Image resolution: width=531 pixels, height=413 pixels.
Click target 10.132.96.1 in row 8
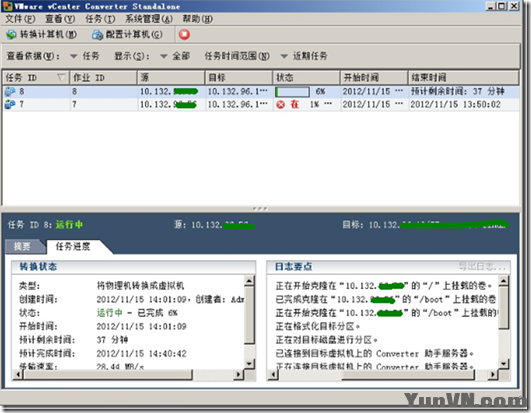click(237, 91)
